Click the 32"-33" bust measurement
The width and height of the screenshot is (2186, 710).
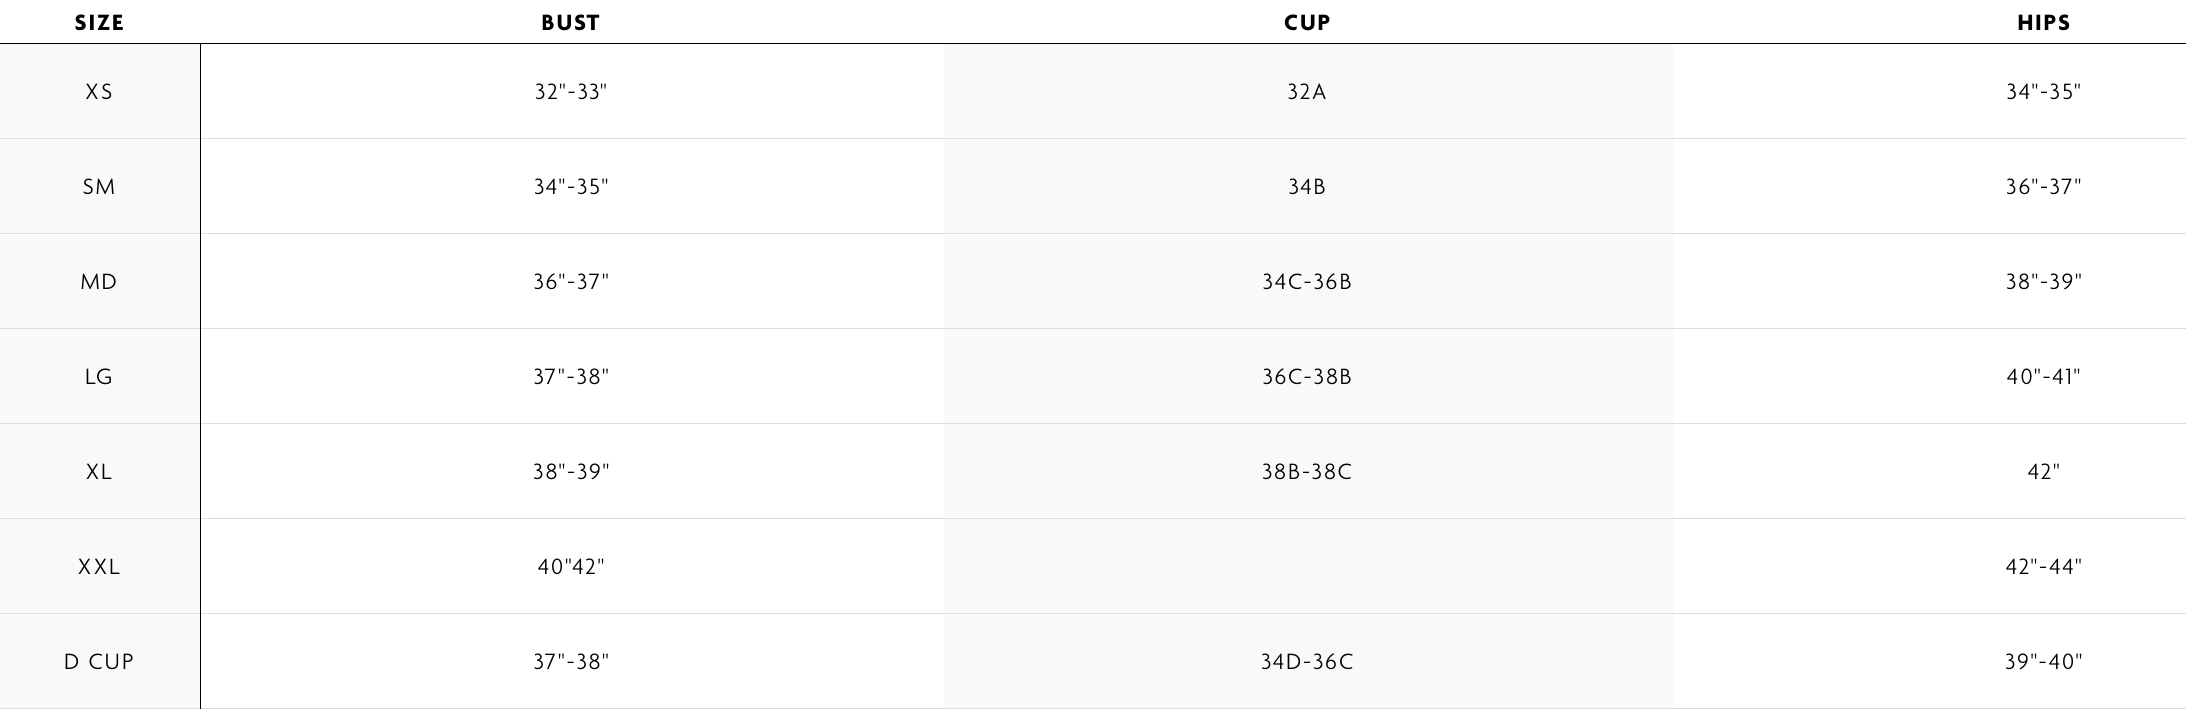pos(571,92)
